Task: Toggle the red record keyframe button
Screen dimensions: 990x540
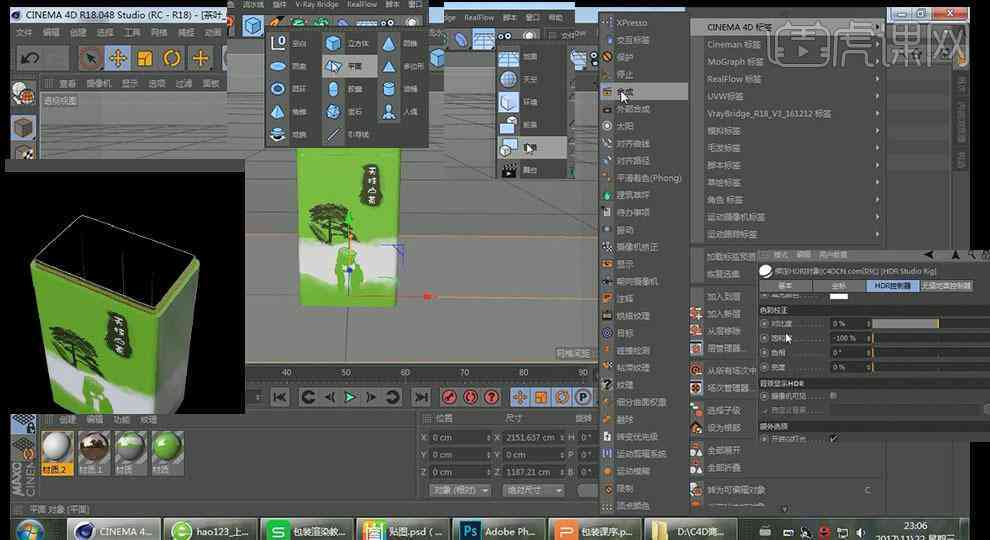Action: click(449, 397)
